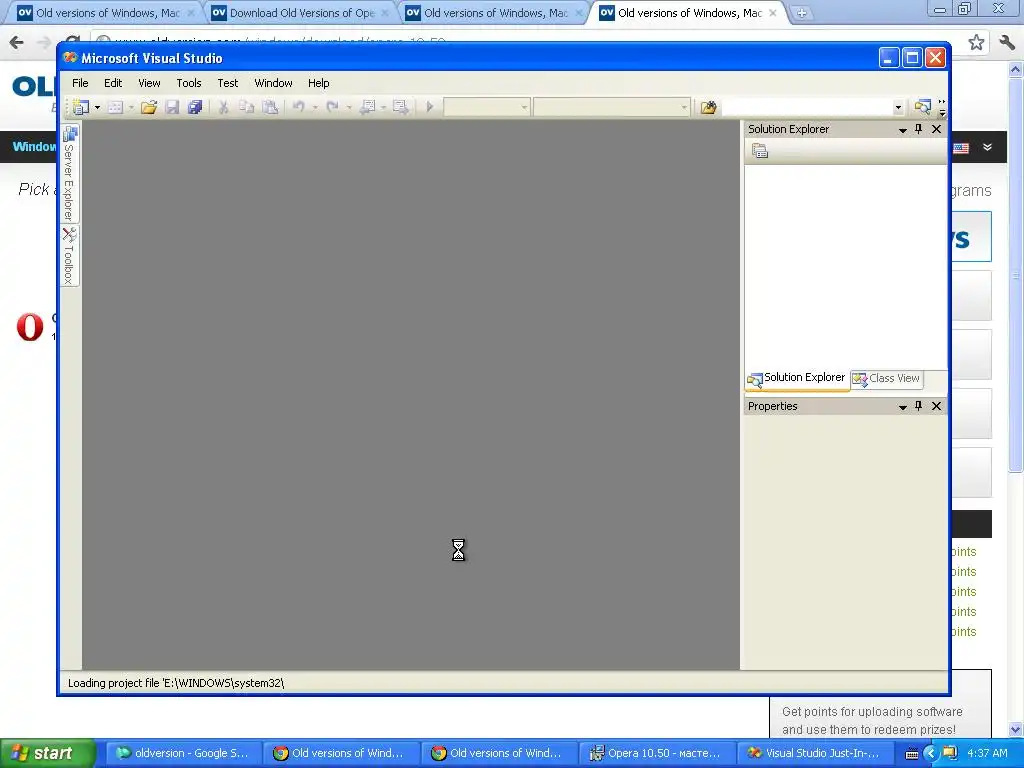Close the Solution Explorer panel
Image resolution: width=1024 pixels, height=768 pixels.
point(936,129)
